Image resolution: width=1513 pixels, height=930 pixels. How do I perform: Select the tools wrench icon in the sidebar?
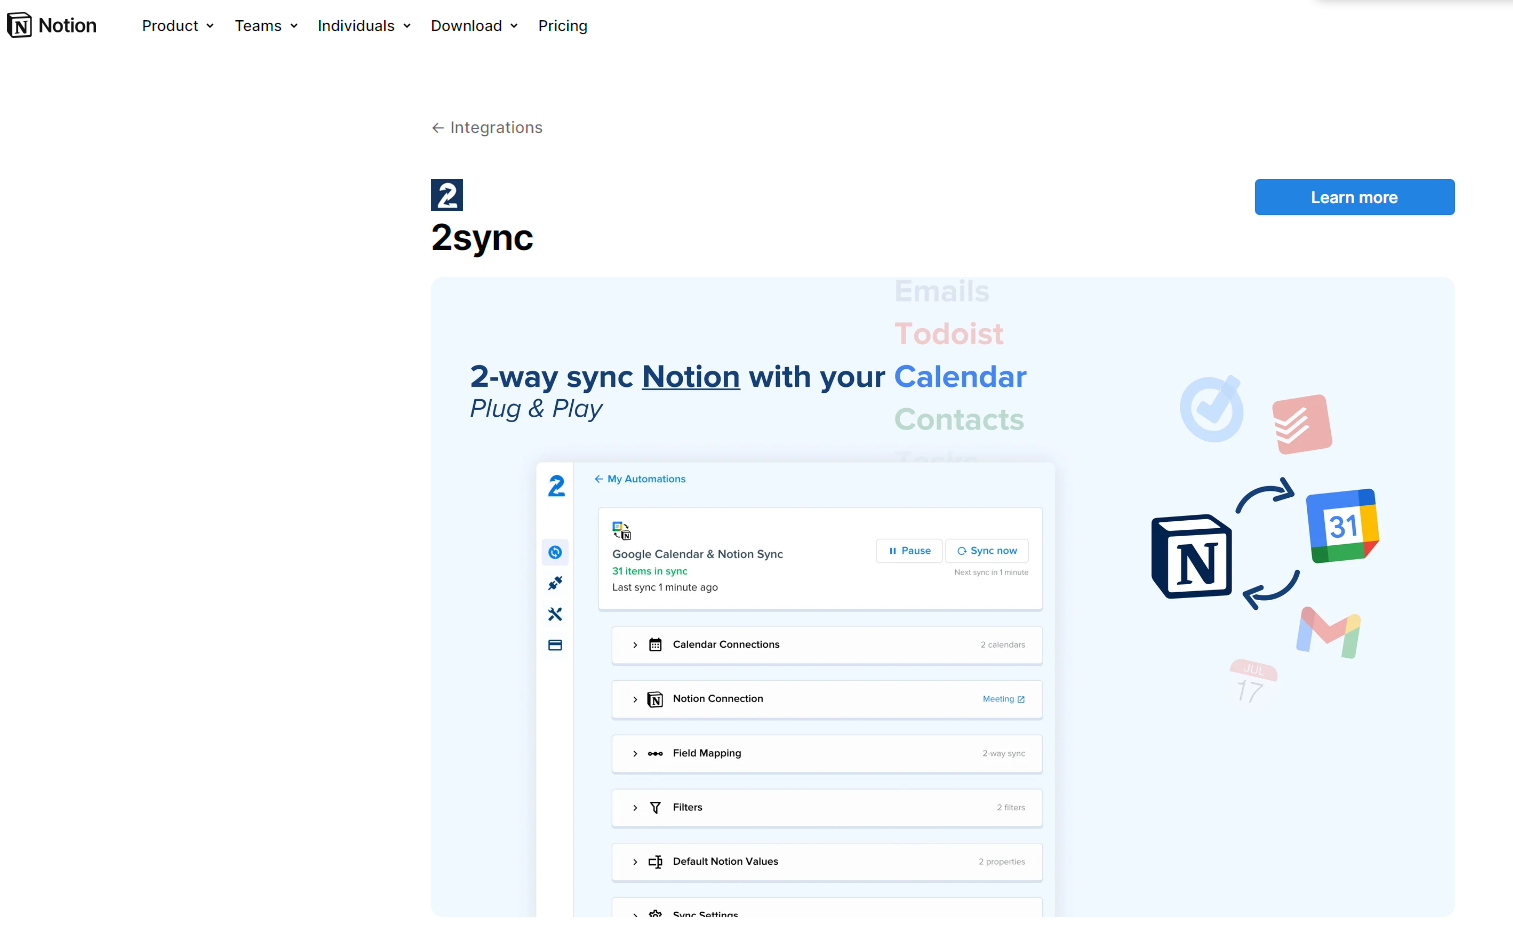point(555,614)
